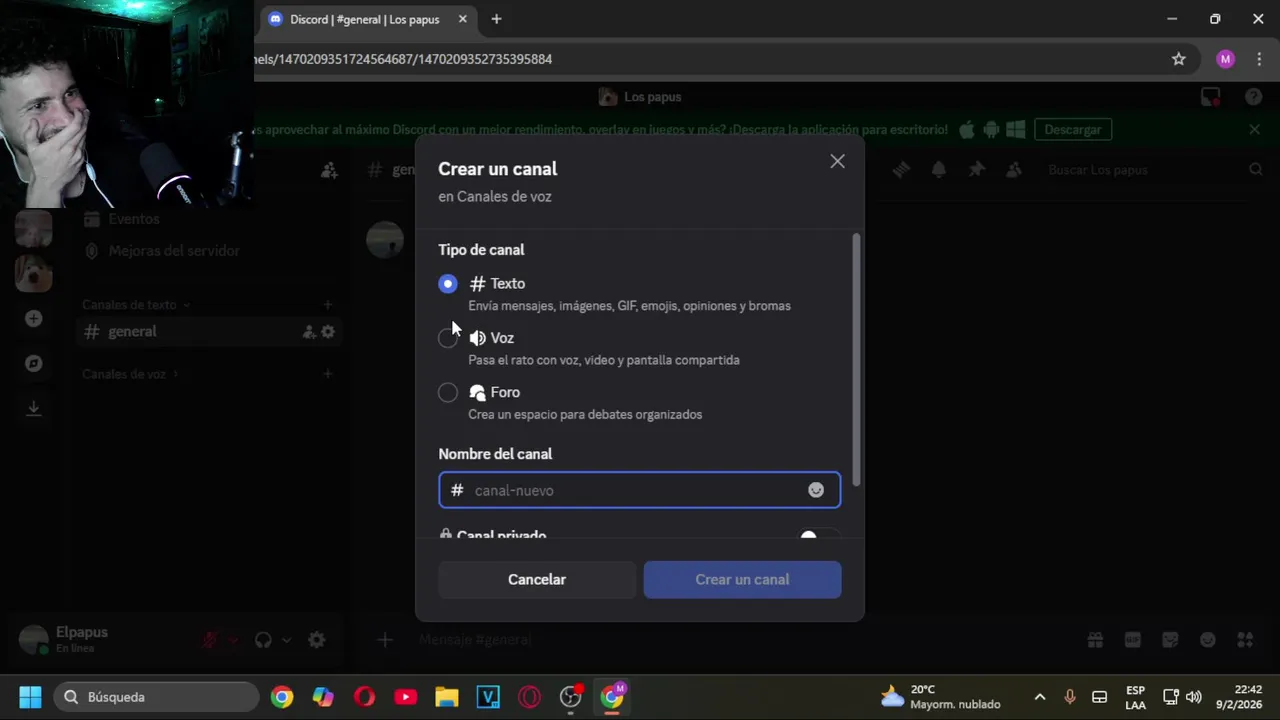The width and height of the screenshot is (1280, 720).
Task: Open a new browser tab
Action: [496, 19]
